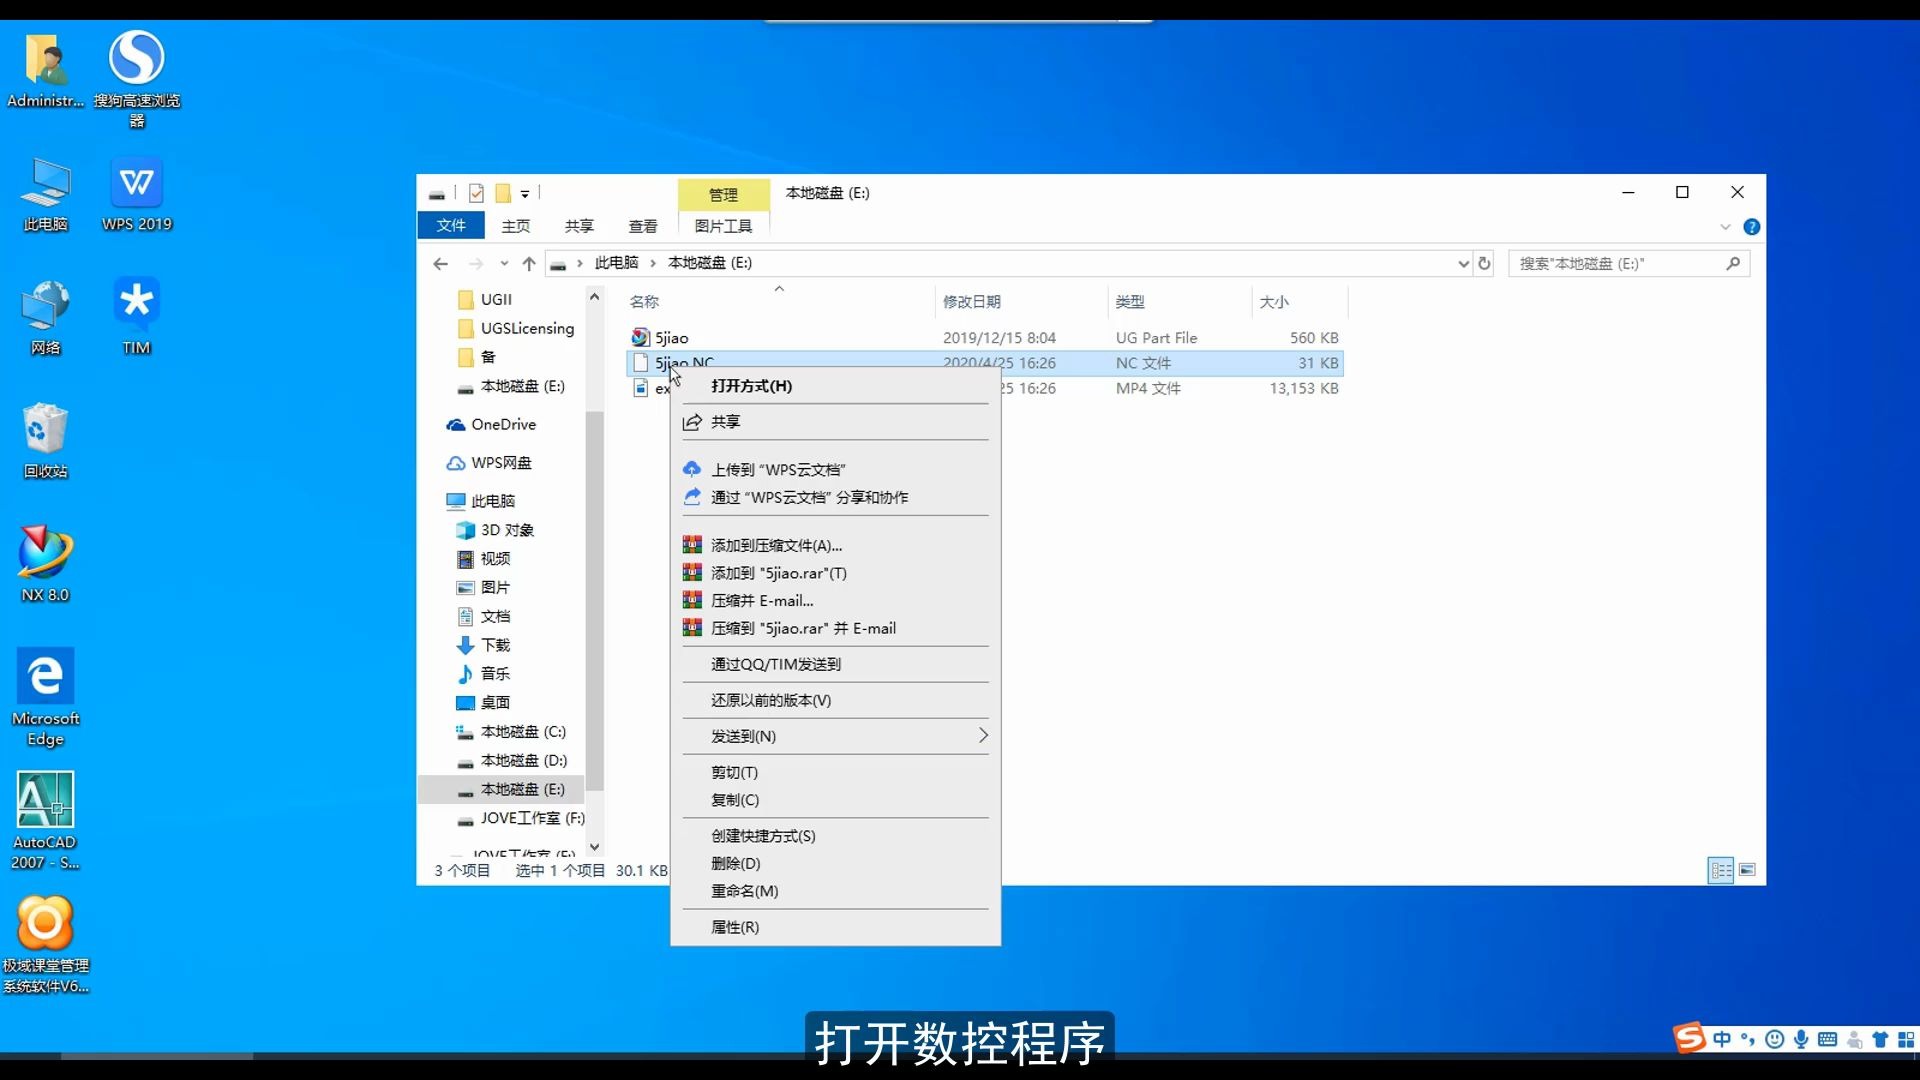Create new folder using quick access toolbar icon
Screen dimensions: 1920x1080
[x=504, y=193]
